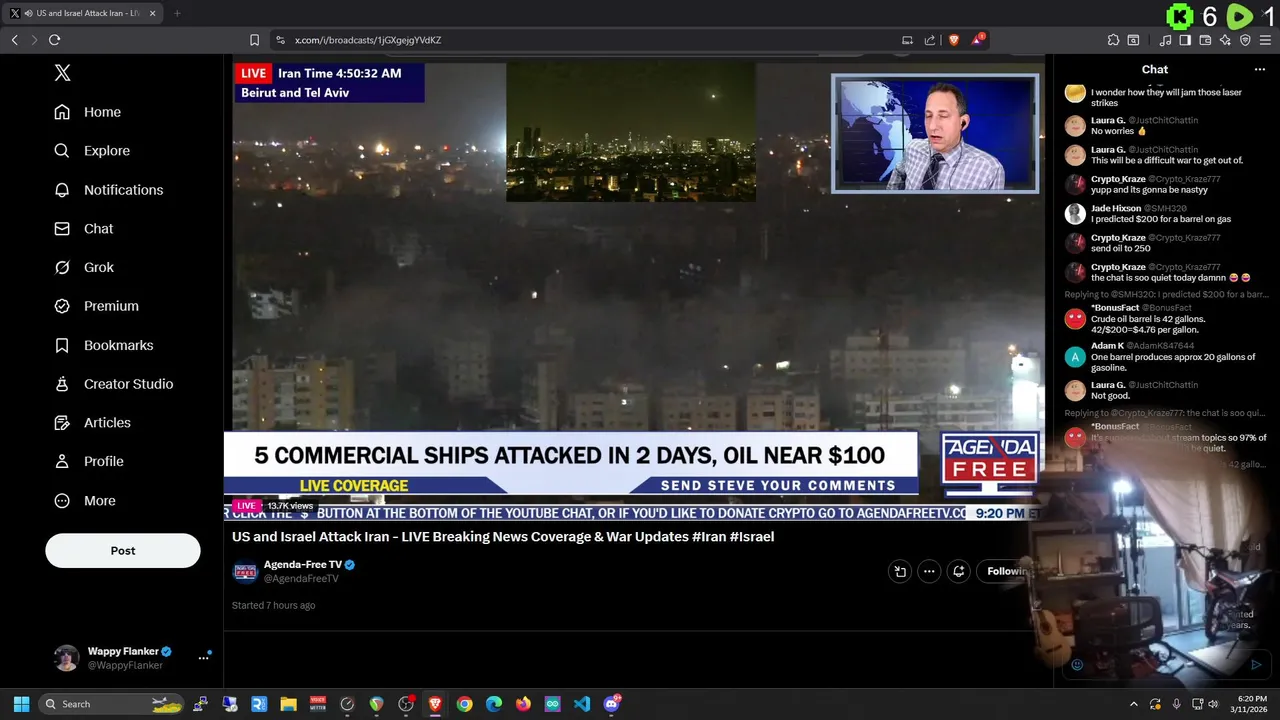Open Discord from the taskbar

[611, 704]
